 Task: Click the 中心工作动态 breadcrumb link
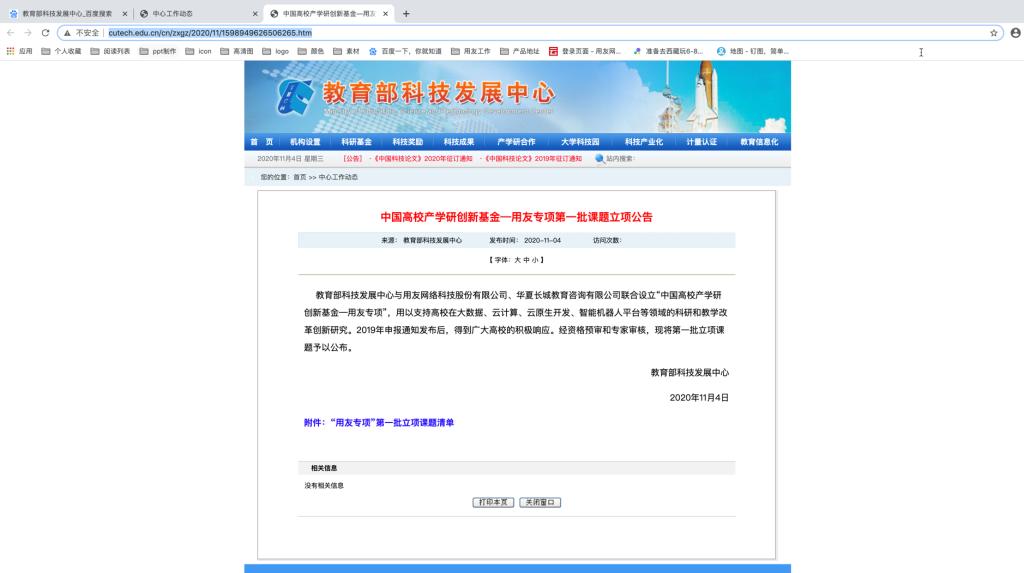(x=338, y=177)
